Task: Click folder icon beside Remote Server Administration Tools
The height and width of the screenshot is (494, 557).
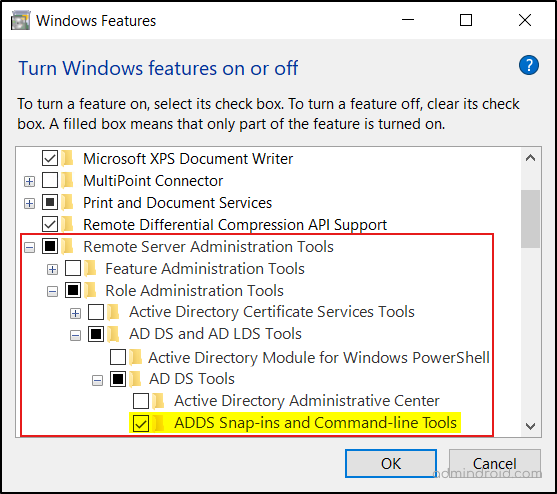Action: click(67, 246)
